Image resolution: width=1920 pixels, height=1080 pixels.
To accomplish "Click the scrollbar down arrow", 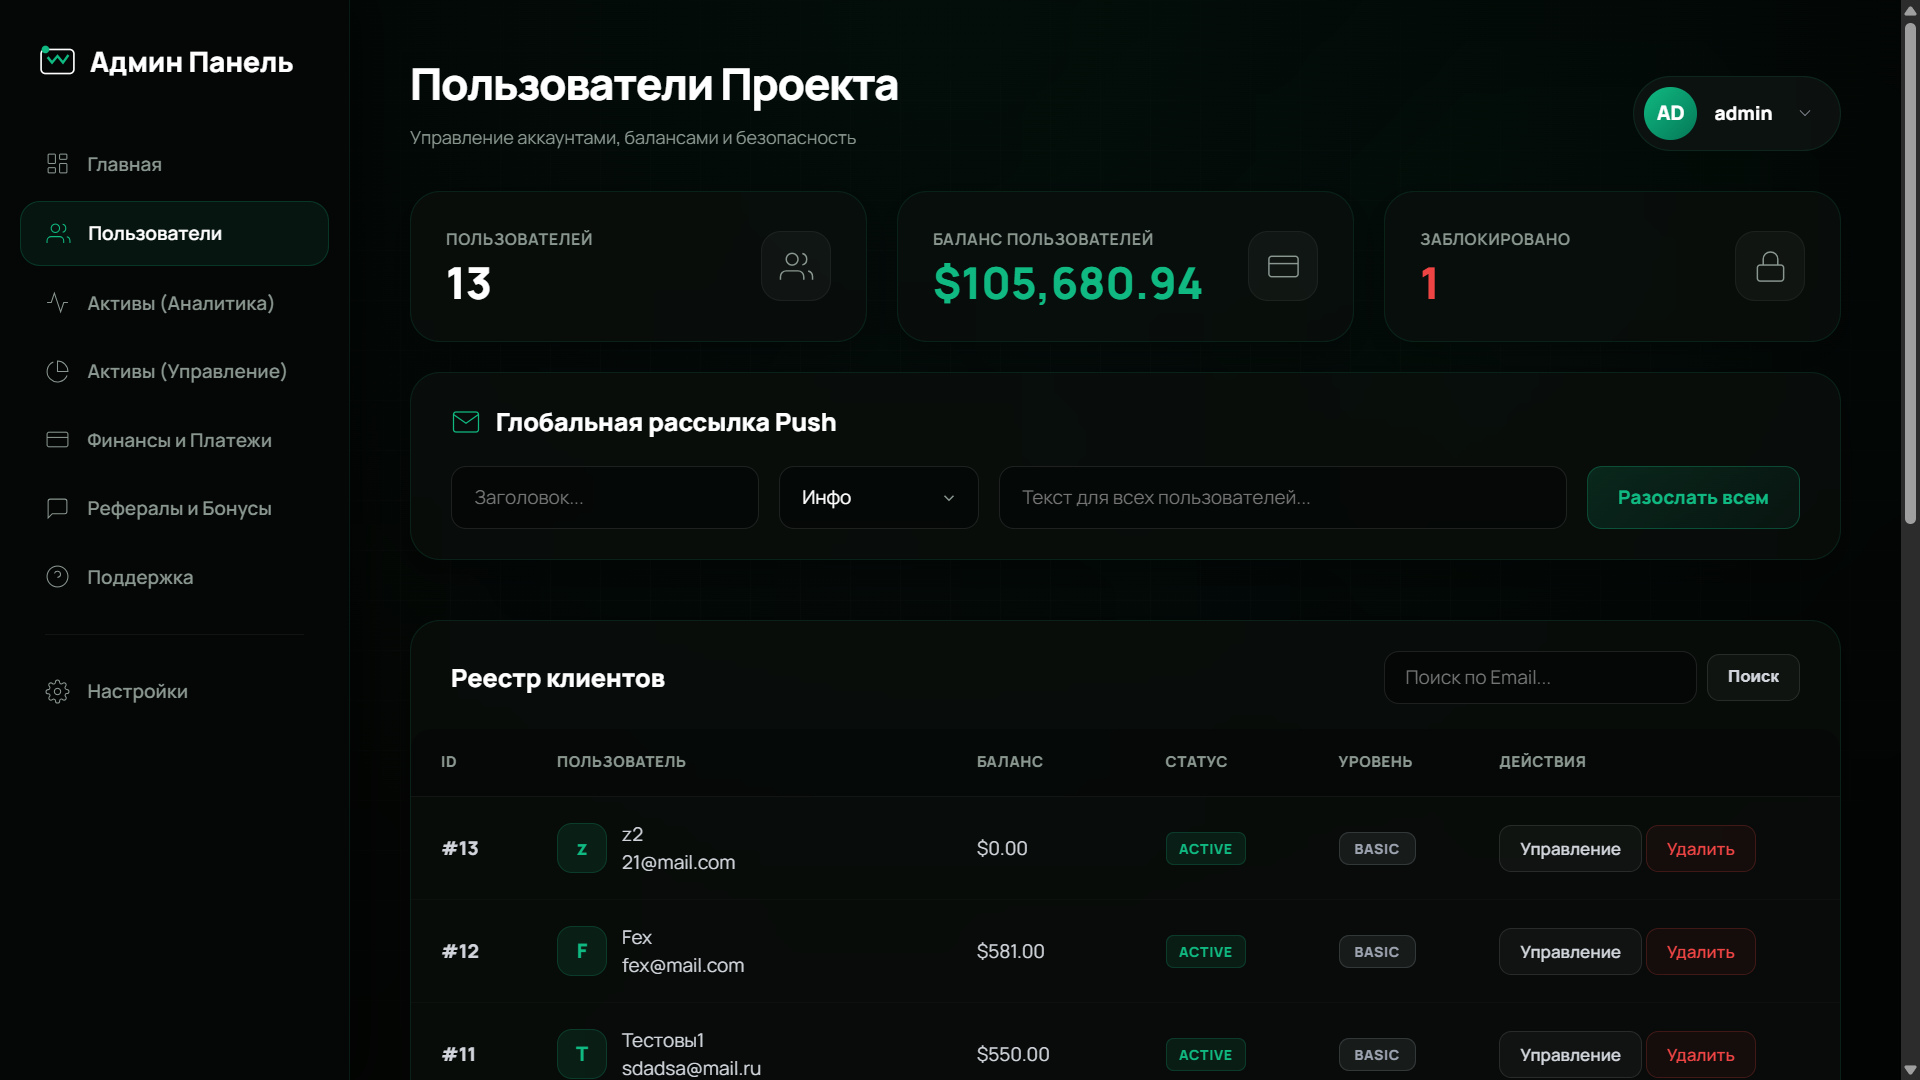I will (1910, 1070).
